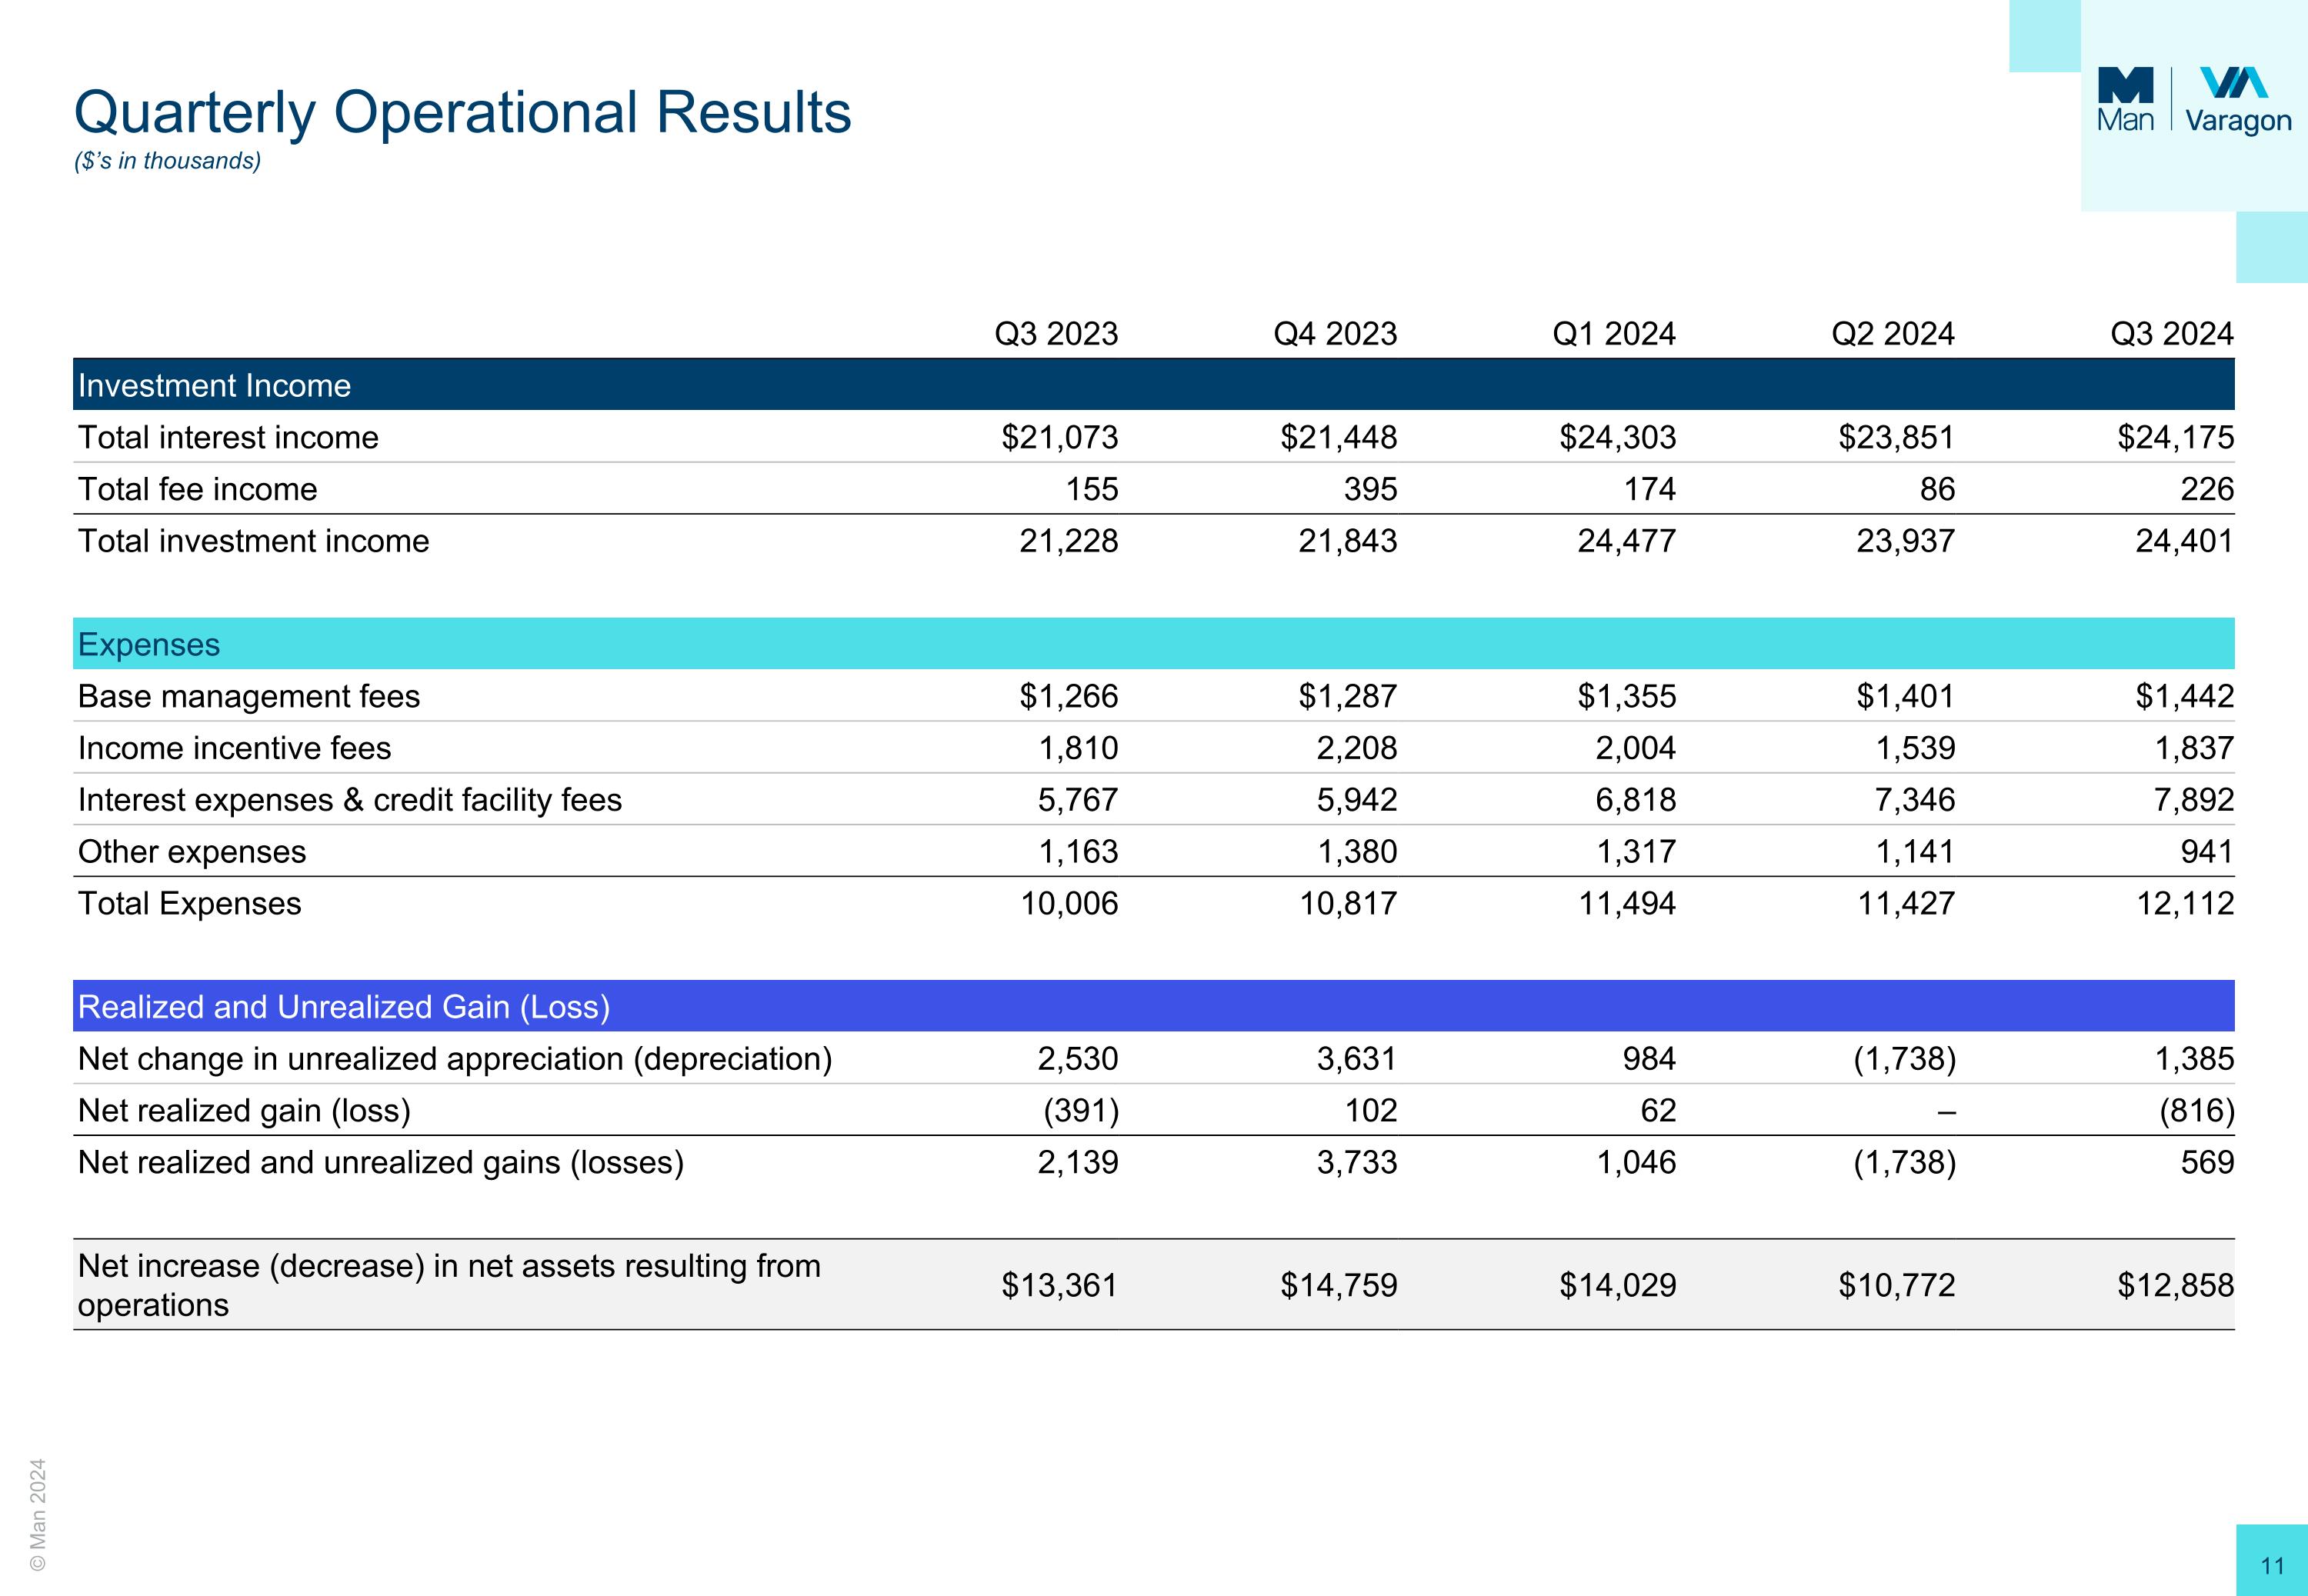Select total expenses value 10,006
This screenshot has width=2308, height=1596.
[x=1069, y=904]
